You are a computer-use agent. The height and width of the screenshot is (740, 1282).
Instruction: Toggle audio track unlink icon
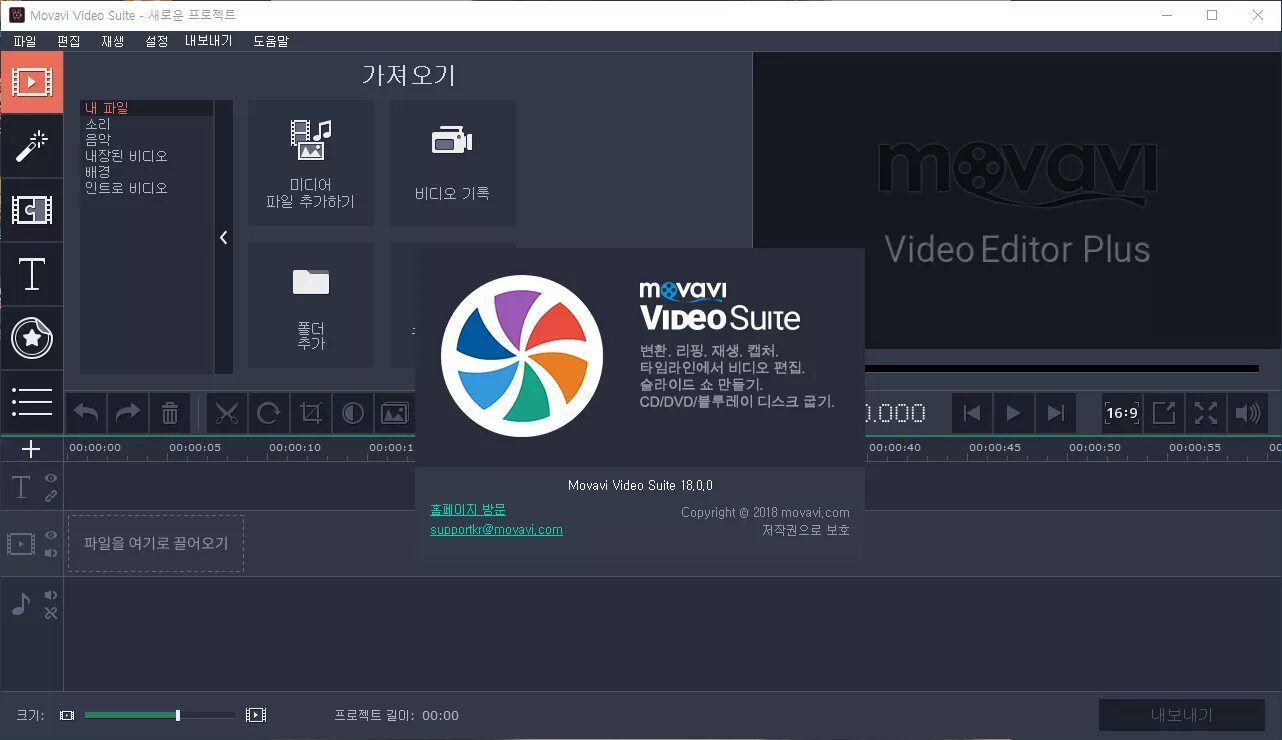point(51,613)
